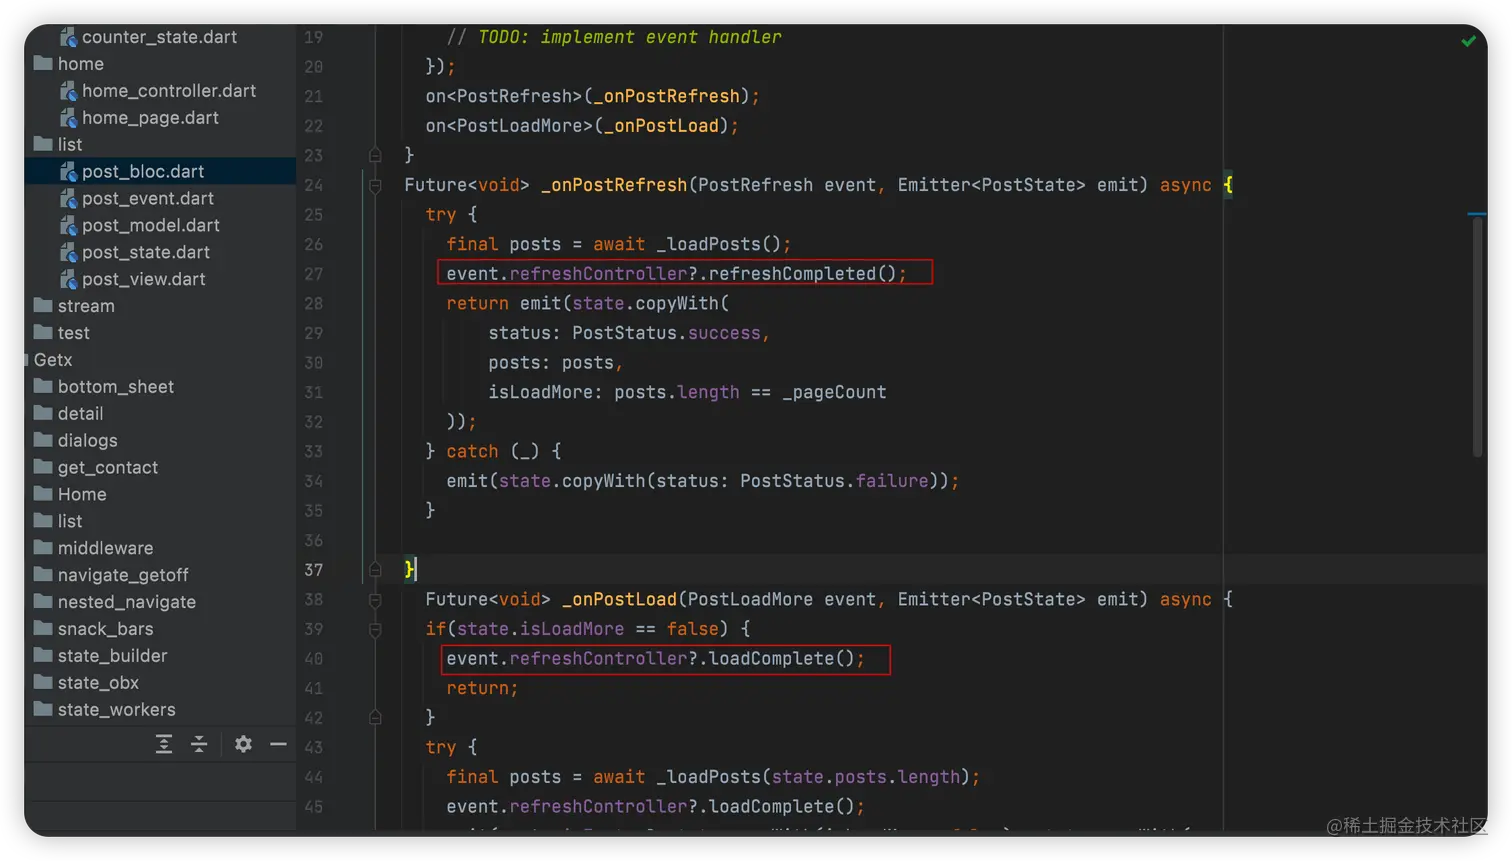1512x861 pixels.
Task: Expand the test folder
Action: (62, 333)
